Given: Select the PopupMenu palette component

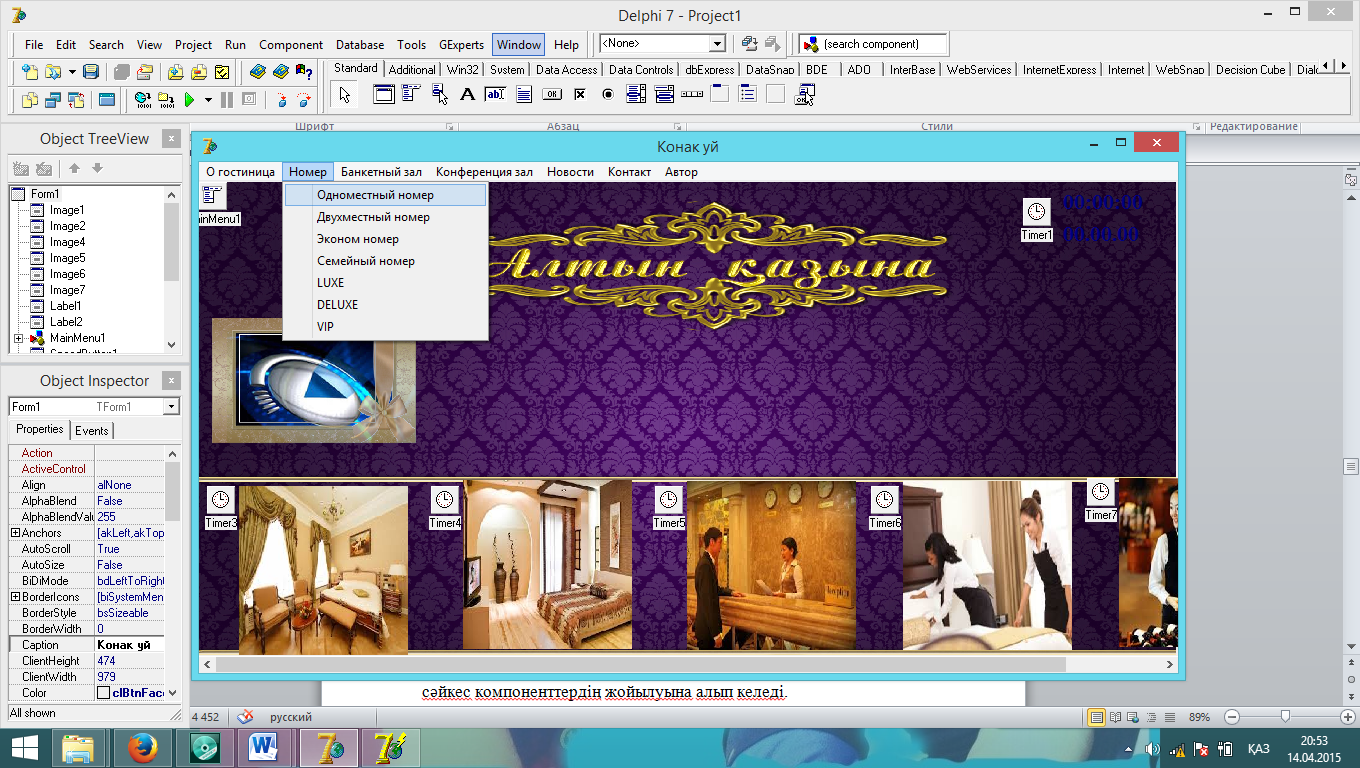Looking at the screenshot, I should click(x=439, y=95).
